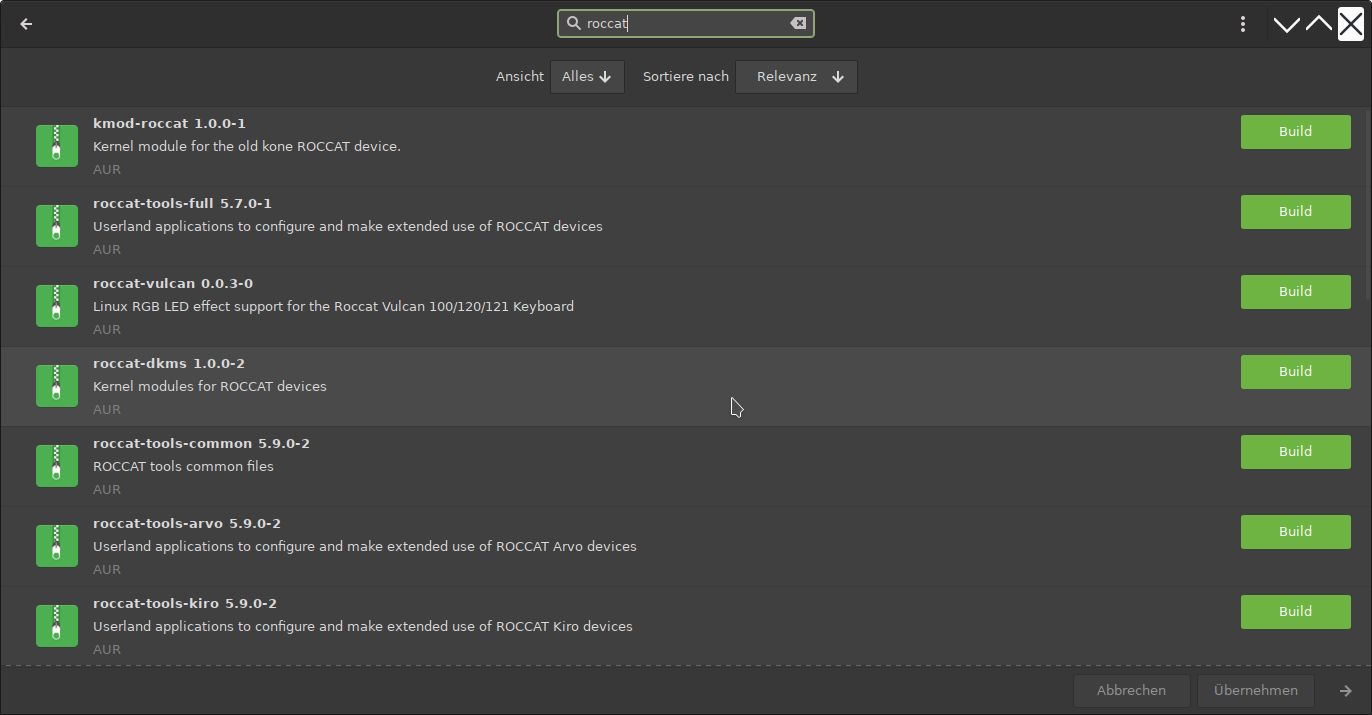
Task: Click the ROCCAT Kiro devices description
Action: click(363, 626)
